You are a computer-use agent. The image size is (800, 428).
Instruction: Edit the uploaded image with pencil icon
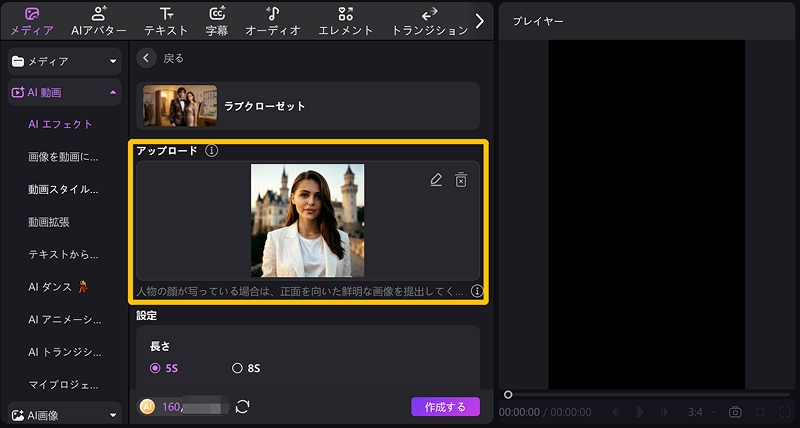click(436, 180)
